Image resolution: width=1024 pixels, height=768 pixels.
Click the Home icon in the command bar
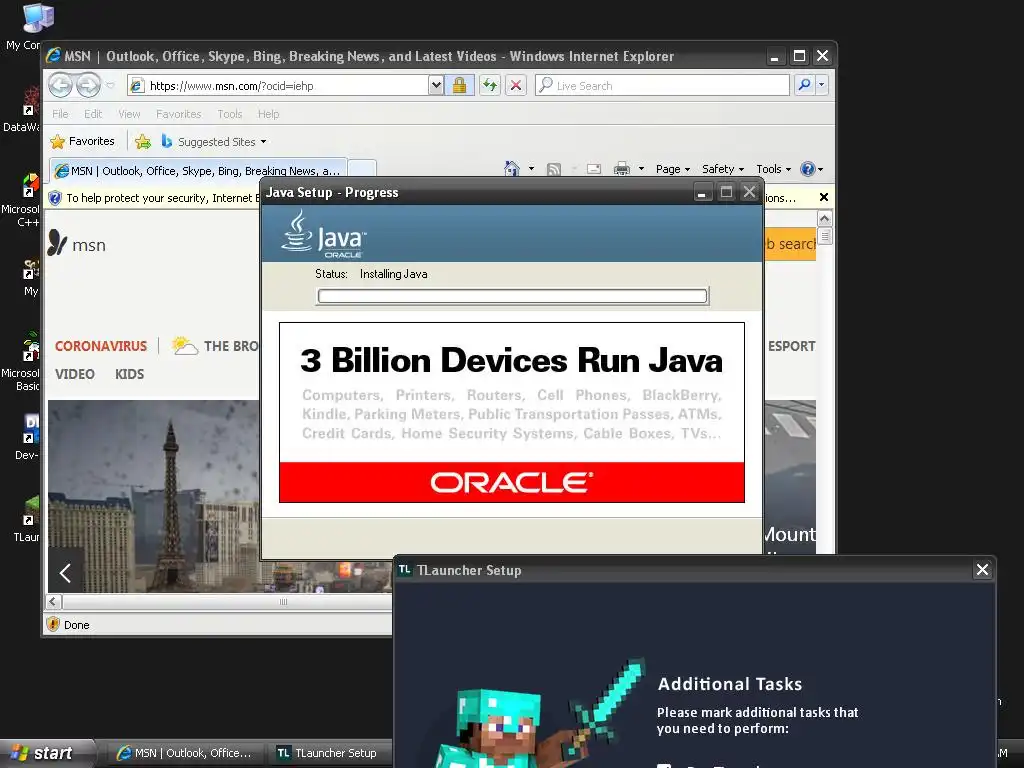click(511, 169)
